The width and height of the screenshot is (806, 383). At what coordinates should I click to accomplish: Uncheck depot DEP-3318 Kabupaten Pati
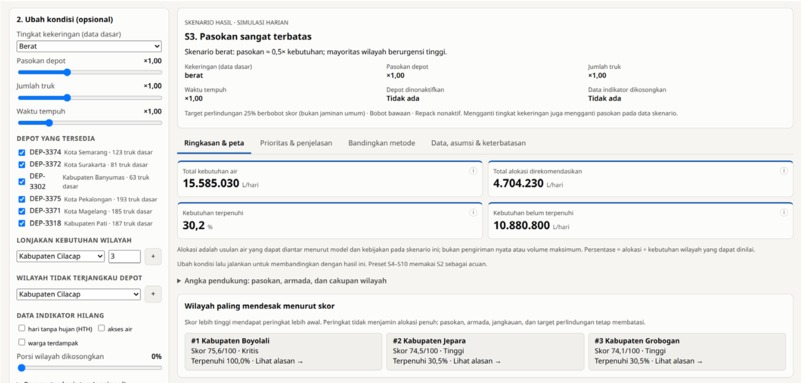coord(22,223)
